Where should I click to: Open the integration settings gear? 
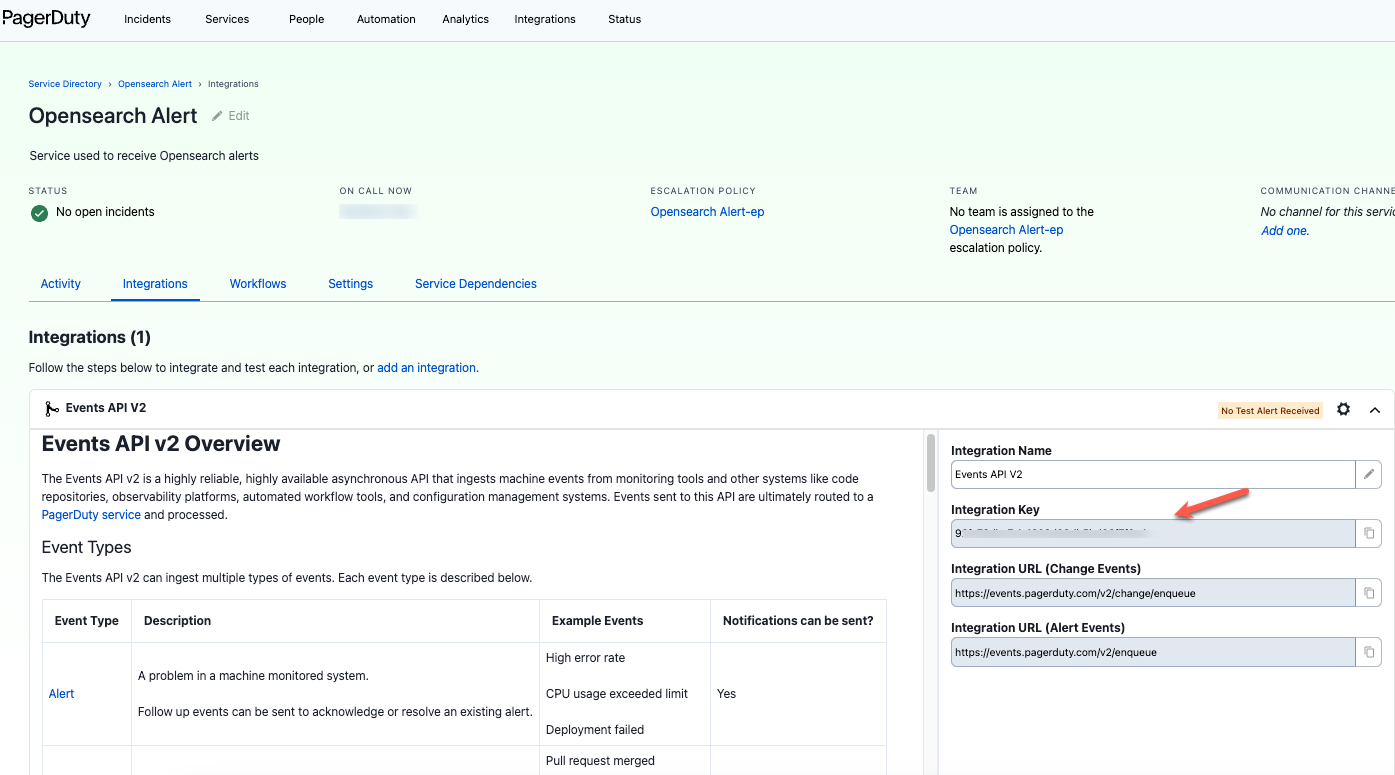[1344, 409]
